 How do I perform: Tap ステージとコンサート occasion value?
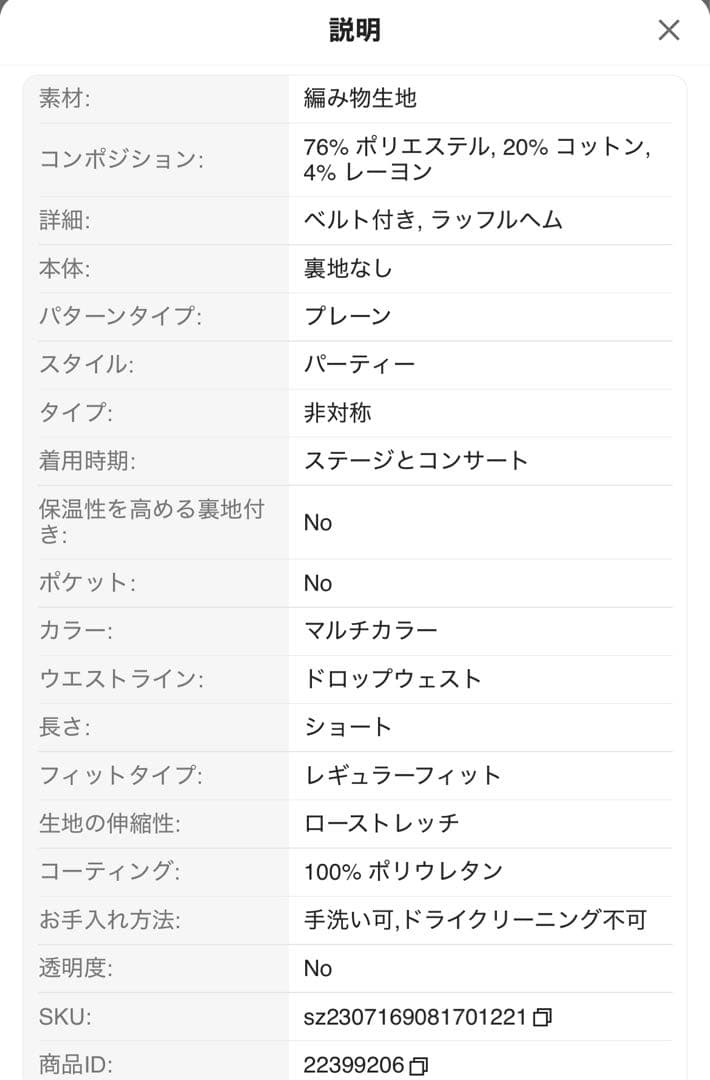[416, 461]
